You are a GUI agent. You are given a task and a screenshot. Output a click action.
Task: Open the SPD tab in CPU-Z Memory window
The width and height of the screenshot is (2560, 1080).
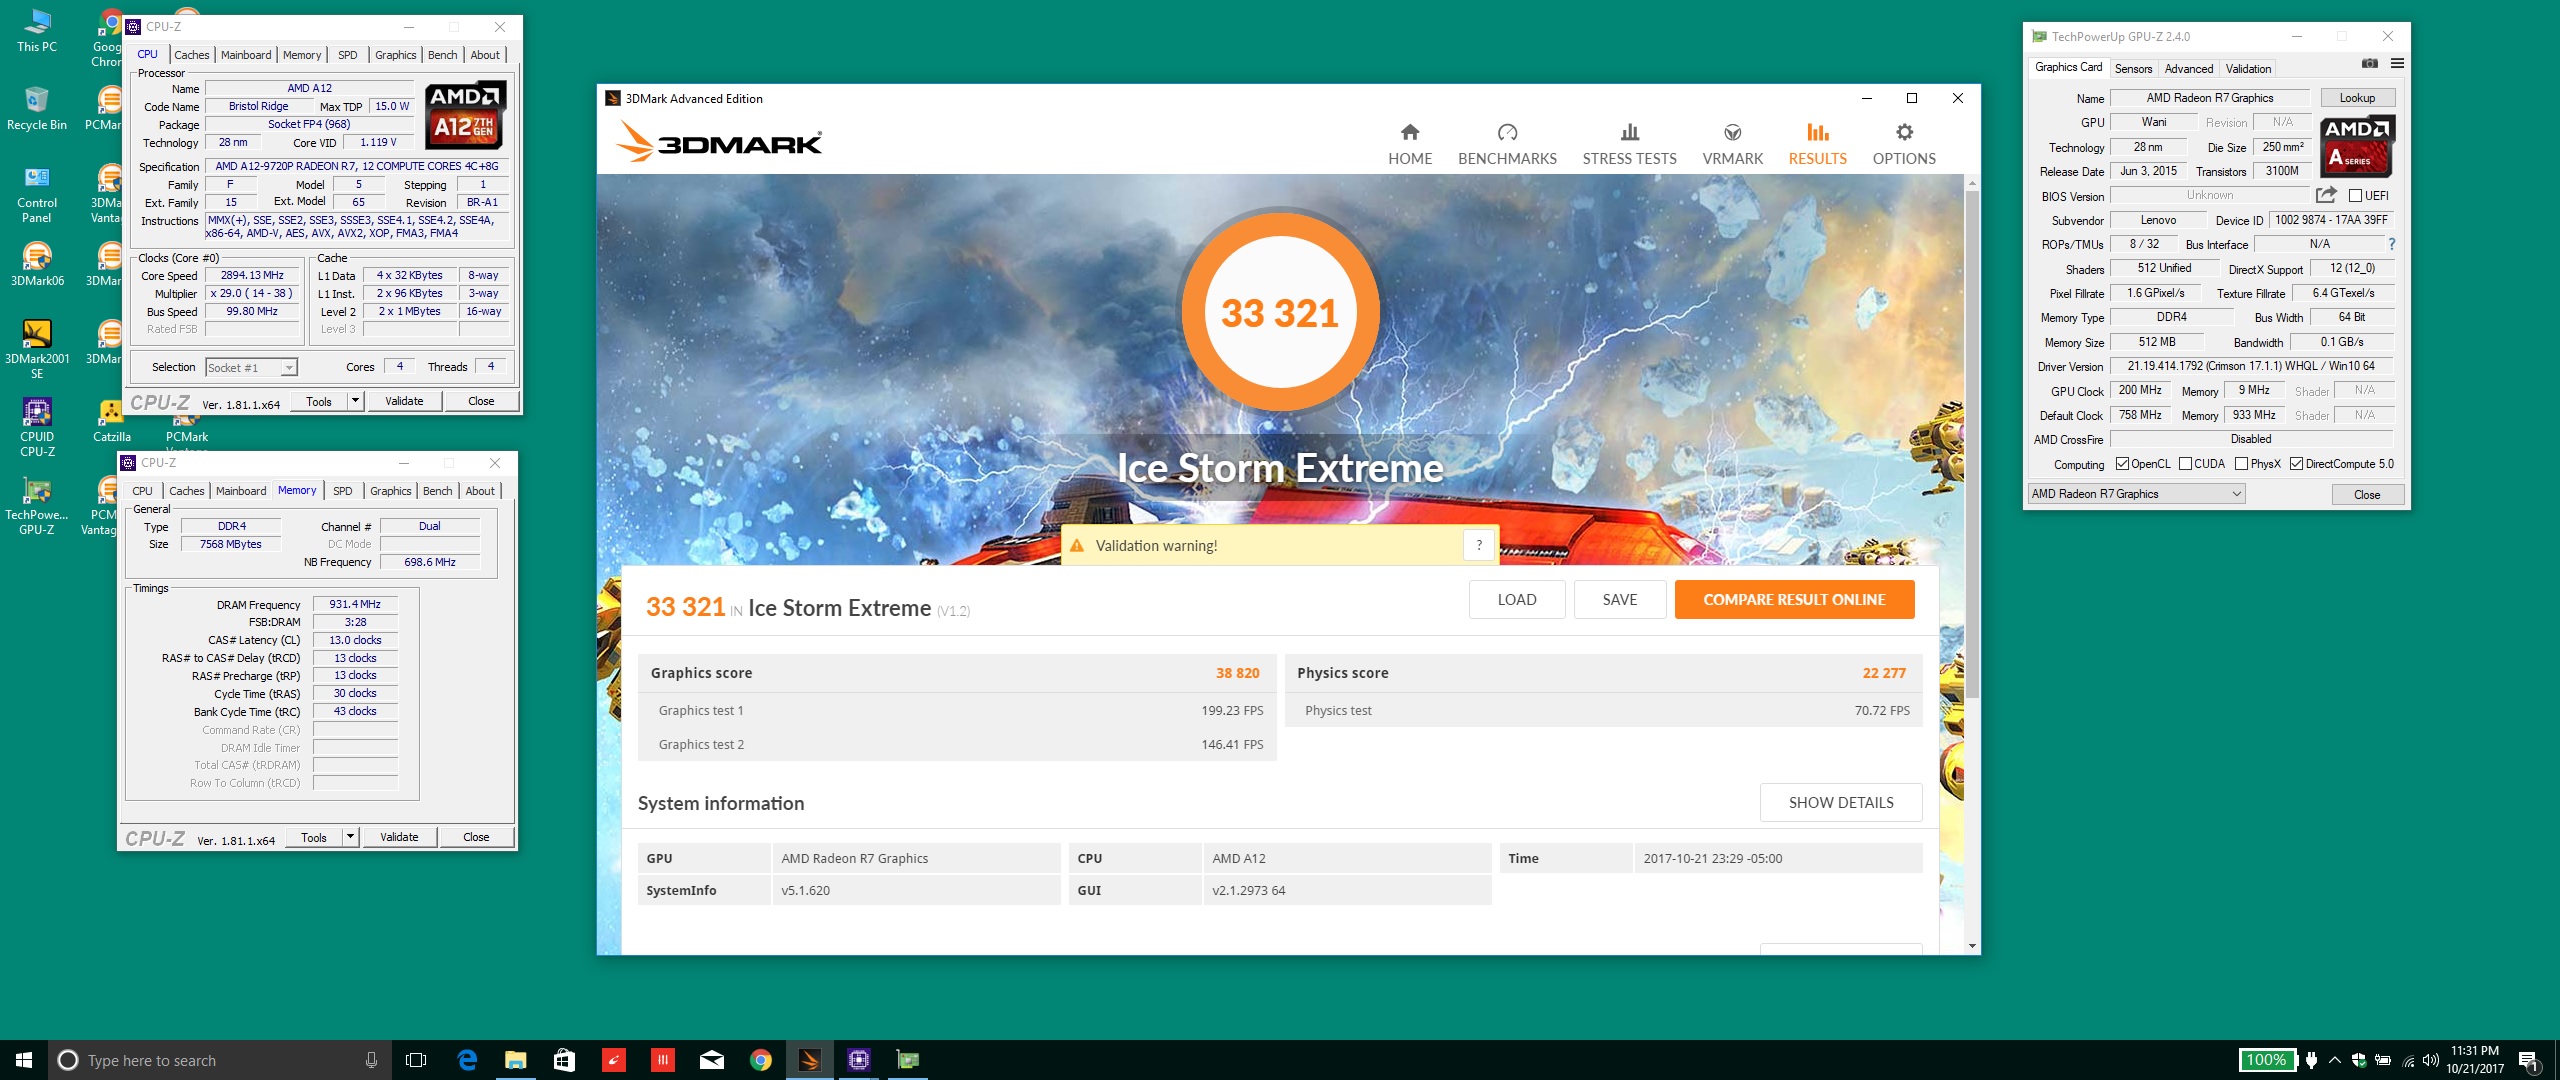point(342,491)
